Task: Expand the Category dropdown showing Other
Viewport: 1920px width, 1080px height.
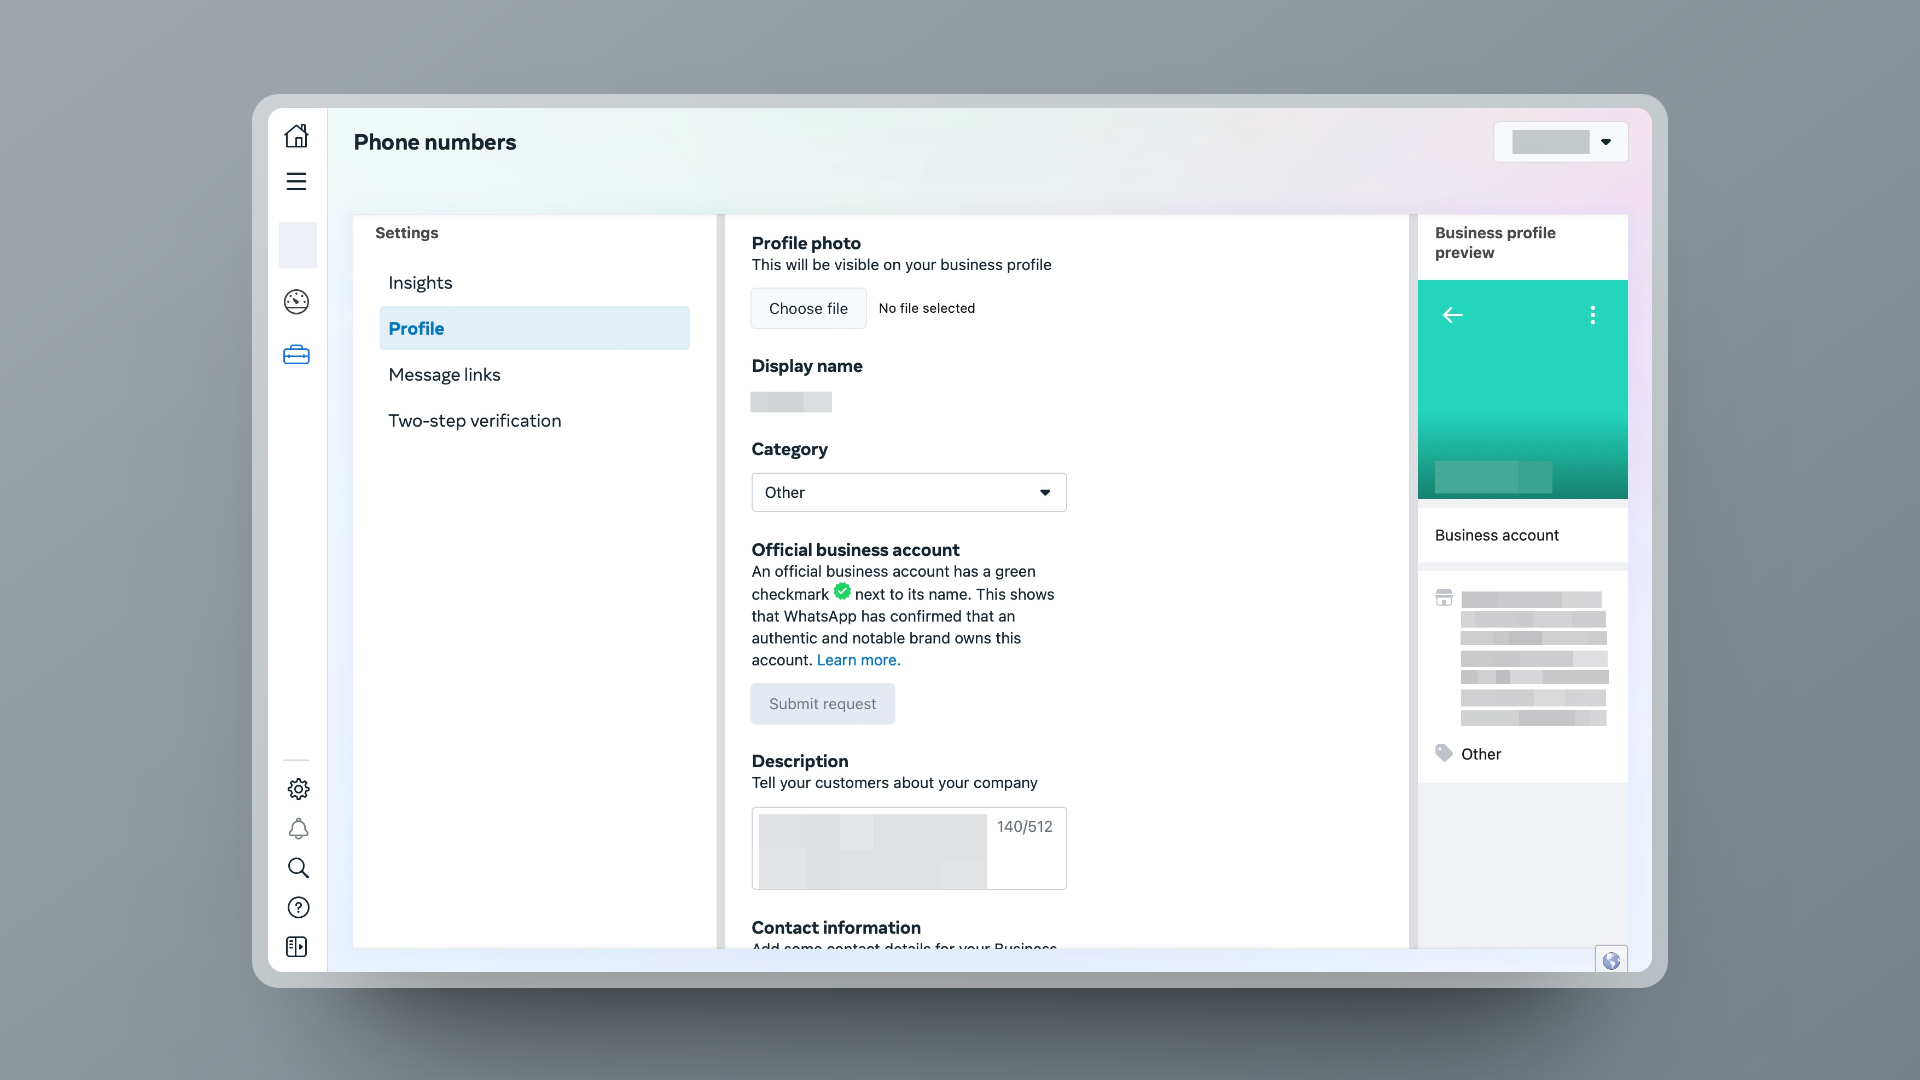Action: pos(908,492)
